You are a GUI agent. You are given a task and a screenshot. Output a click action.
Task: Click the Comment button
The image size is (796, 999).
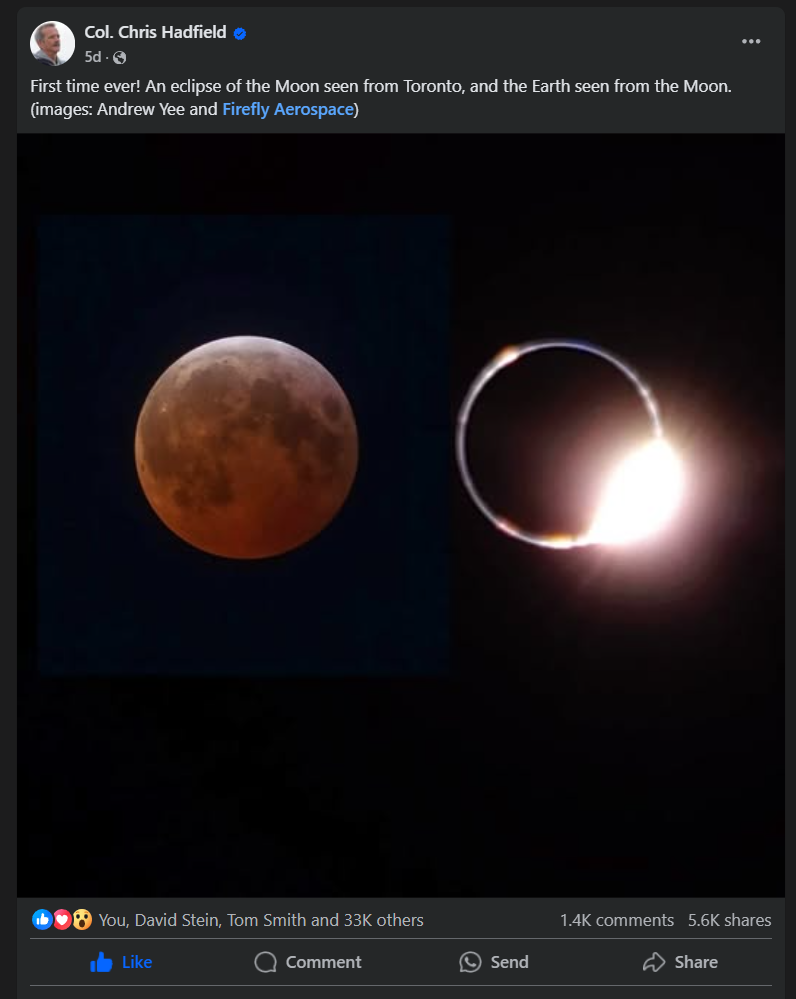[308, 962]
